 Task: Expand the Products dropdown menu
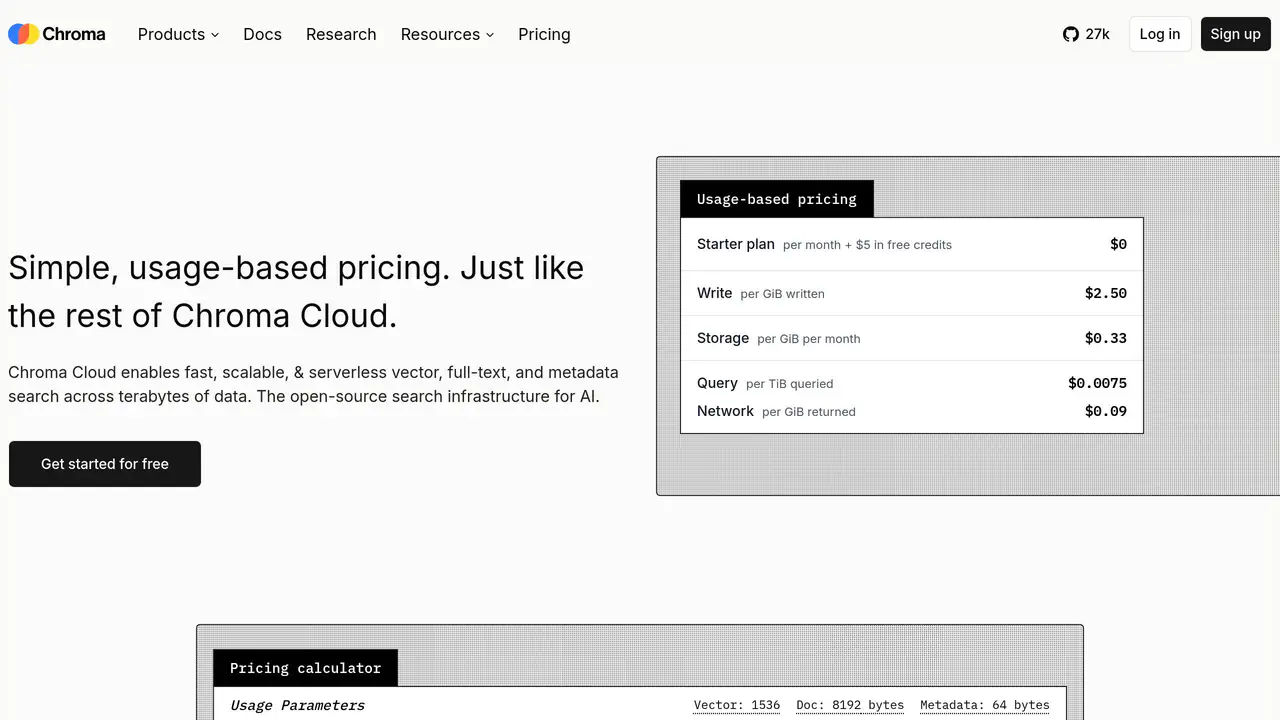click(x=178, y=34)
